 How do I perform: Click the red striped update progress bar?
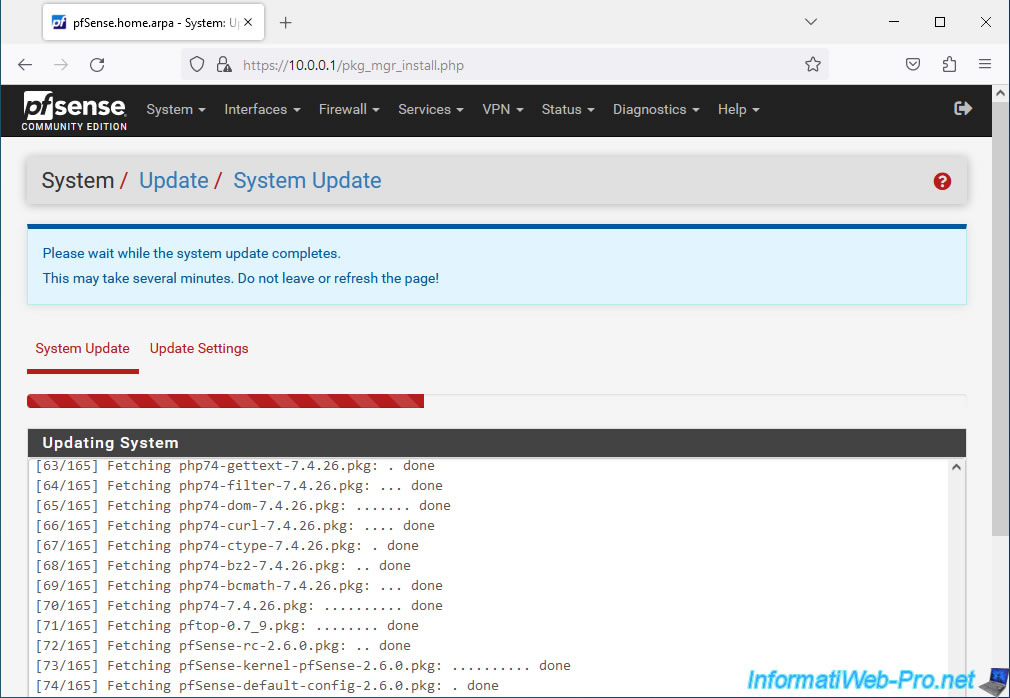coord(225,401)
